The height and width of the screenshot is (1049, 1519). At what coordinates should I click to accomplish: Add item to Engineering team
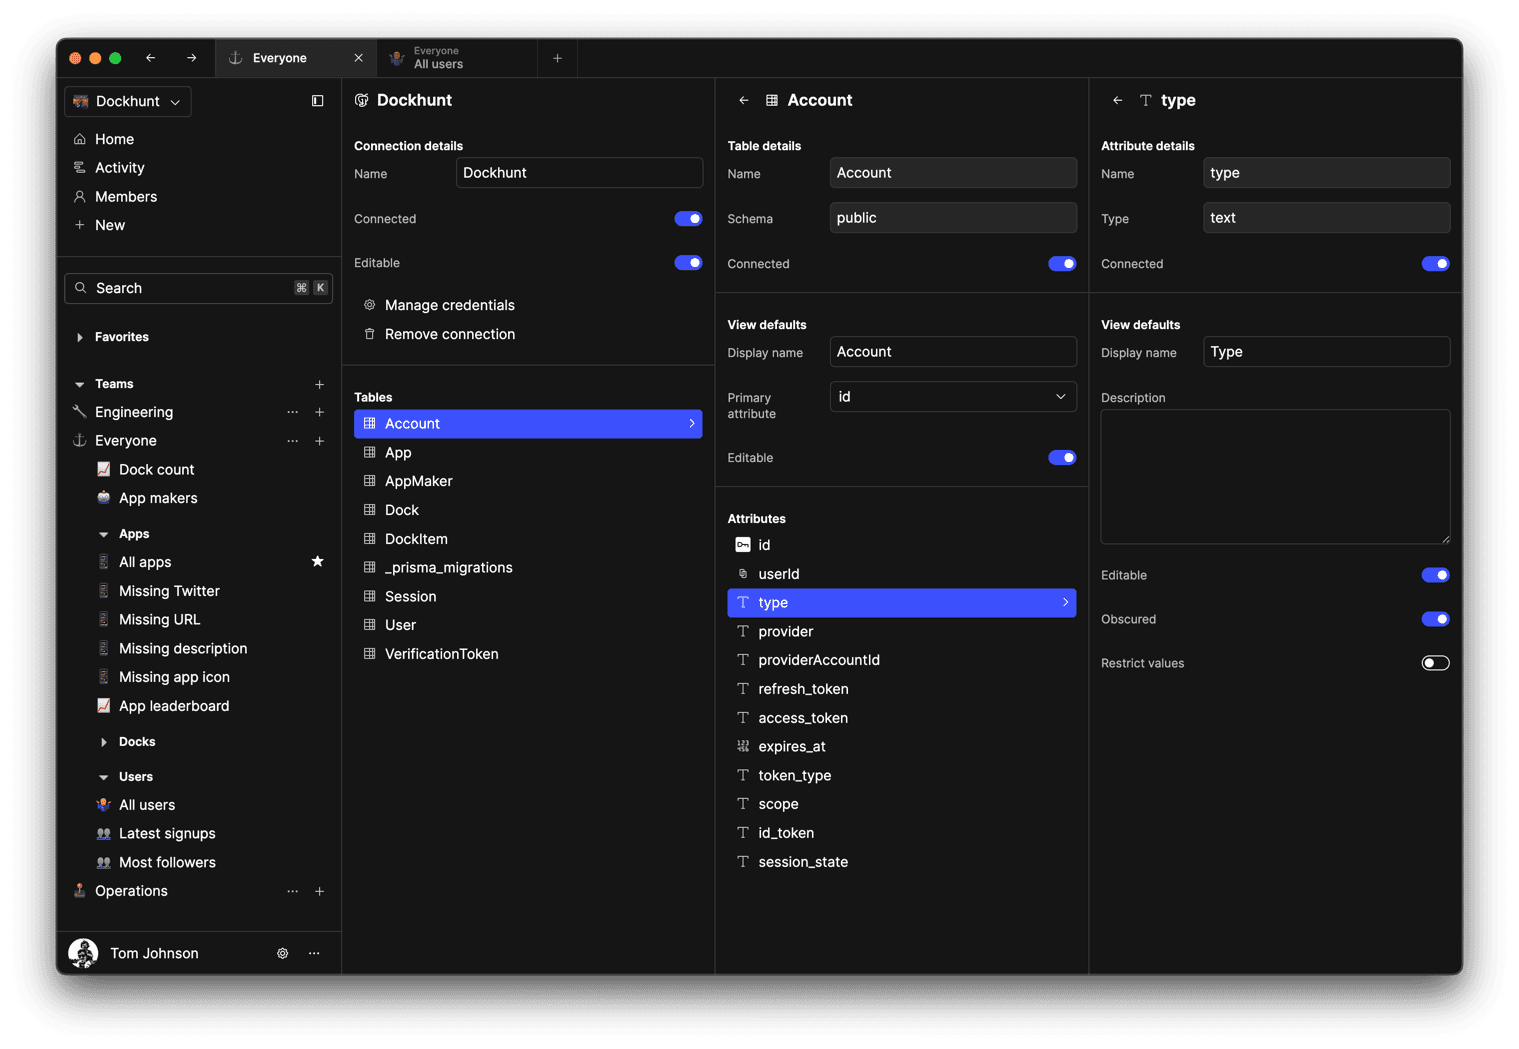pyautogui.click(x=319, y=412)
